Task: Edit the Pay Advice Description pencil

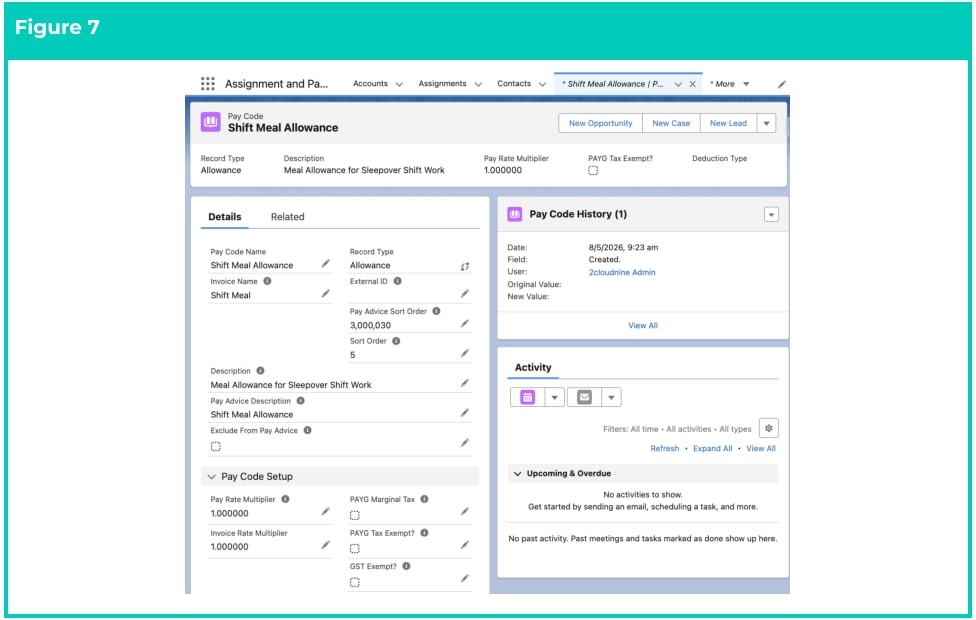Action: pos(465,413)
